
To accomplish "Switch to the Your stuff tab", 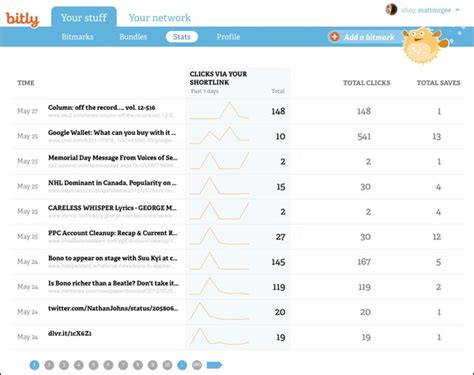I will [x=84, y=17].
